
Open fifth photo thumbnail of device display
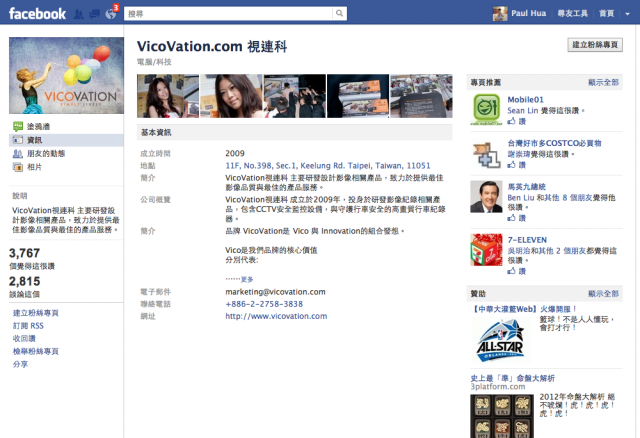[x=421, y=96]
